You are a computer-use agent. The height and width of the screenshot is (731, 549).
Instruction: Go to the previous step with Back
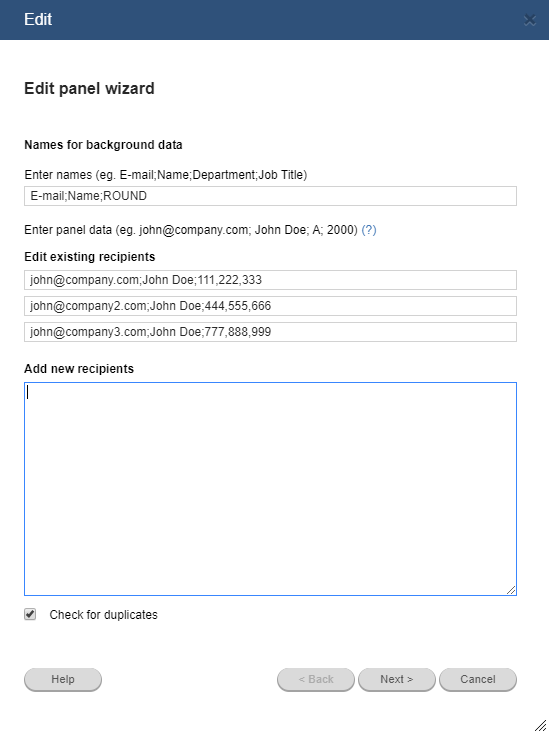pos(316,679)
